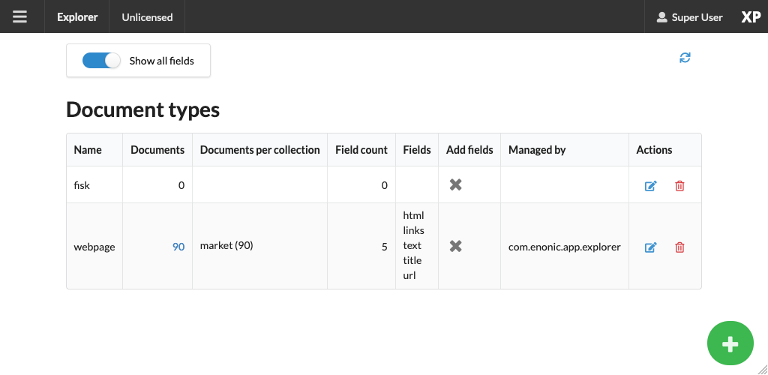Delete the webpage document type
The width and height of the screenshot is (768, 375).
(679, 247)
